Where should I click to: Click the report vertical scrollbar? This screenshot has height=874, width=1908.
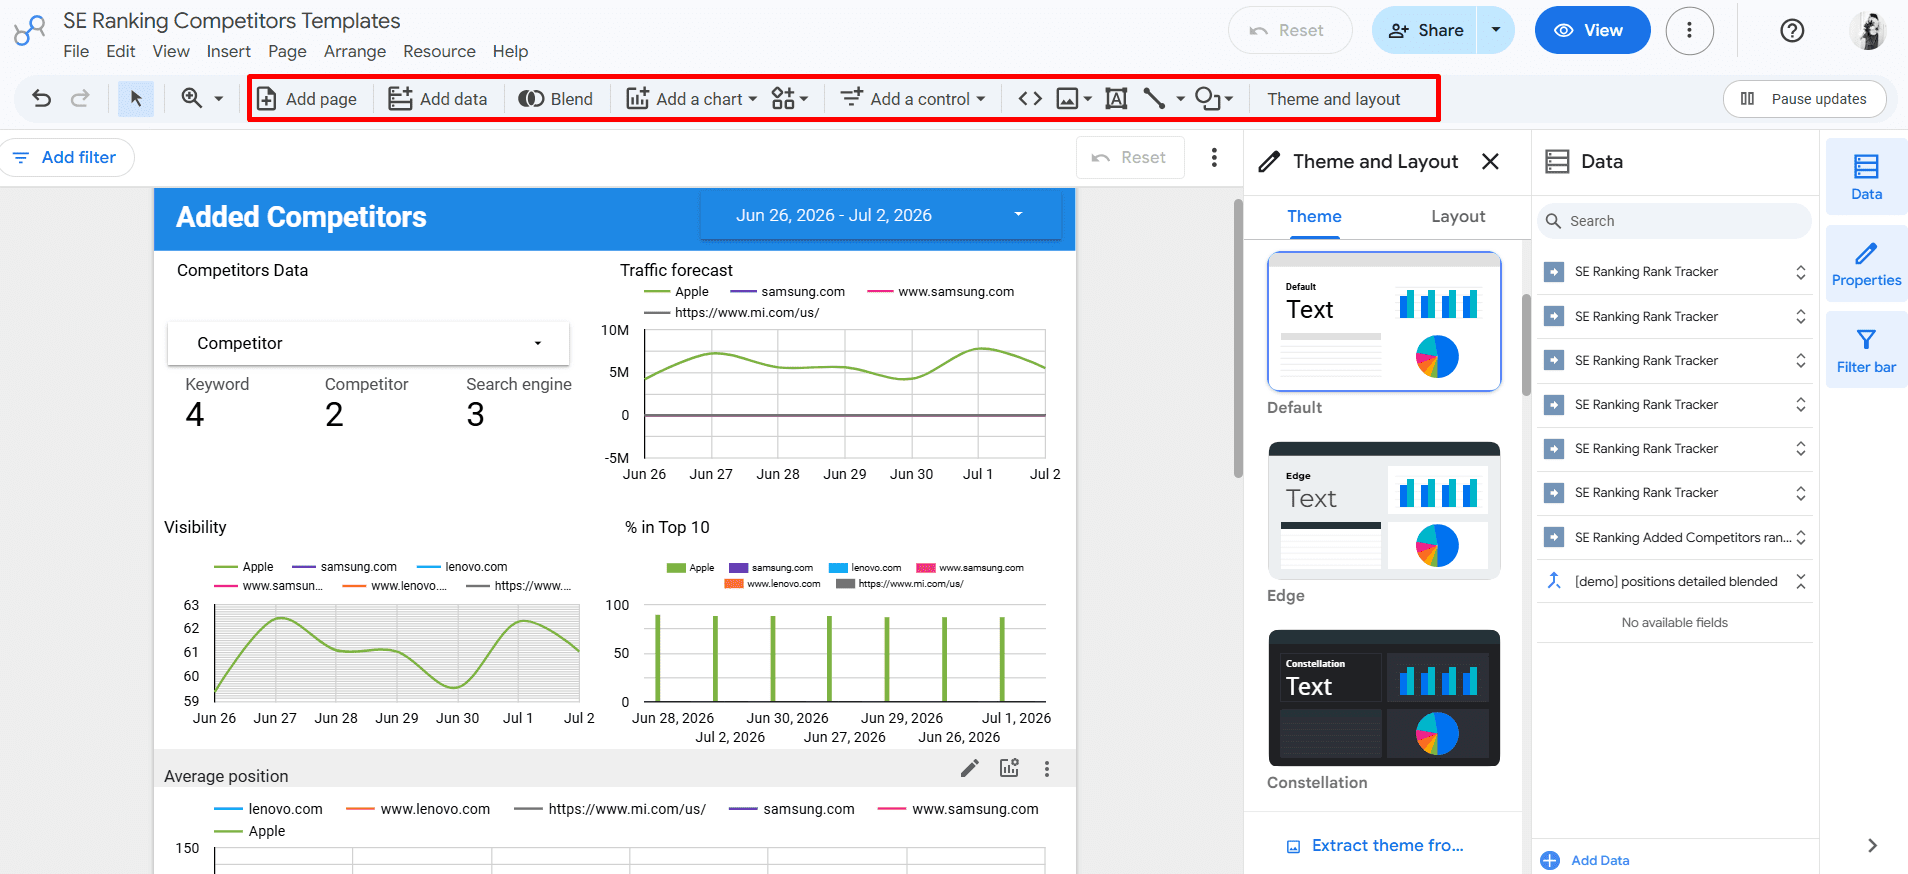click(1238, 340)
